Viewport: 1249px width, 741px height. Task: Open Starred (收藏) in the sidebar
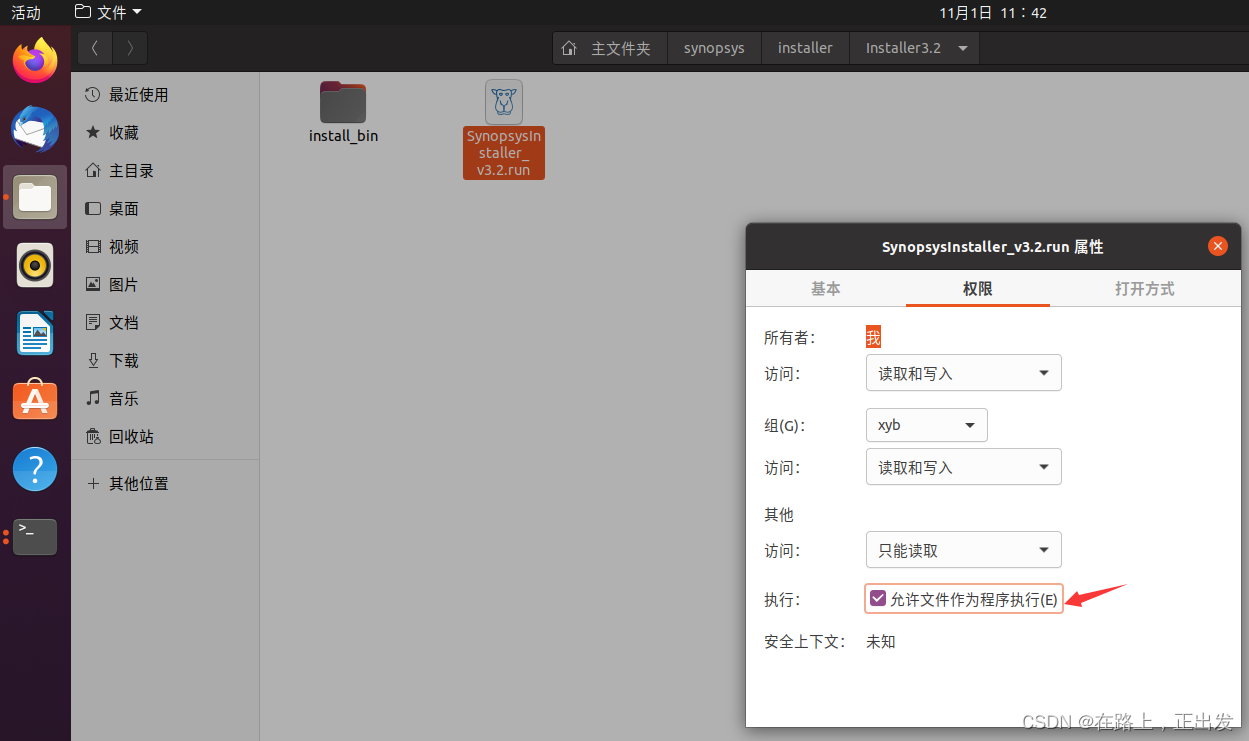[x=165, y=133]
